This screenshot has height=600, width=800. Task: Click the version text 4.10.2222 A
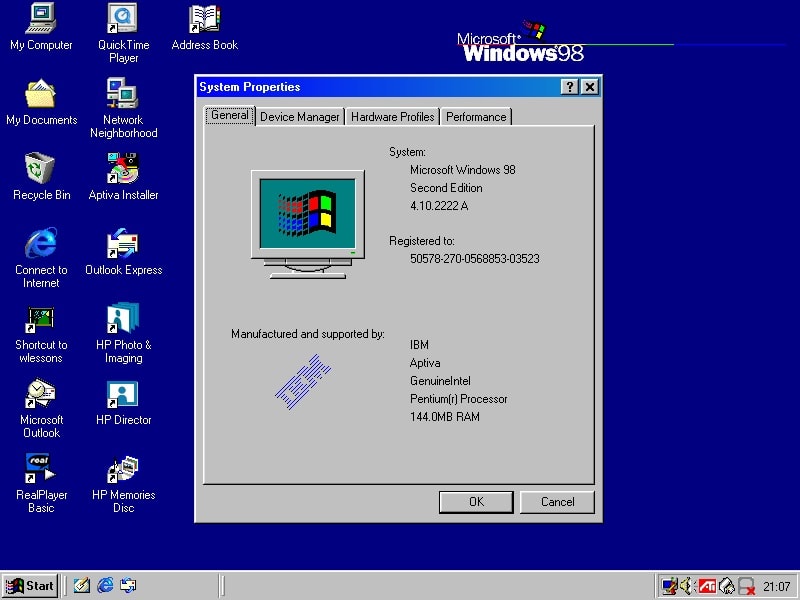click(439, 206)
